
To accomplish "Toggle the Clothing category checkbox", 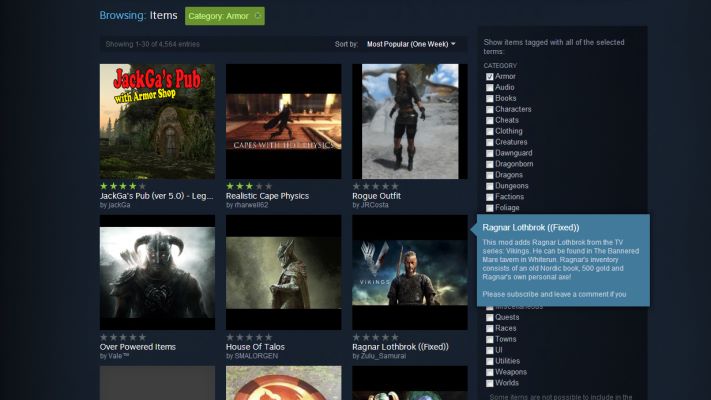I will (x=489, y=131).
